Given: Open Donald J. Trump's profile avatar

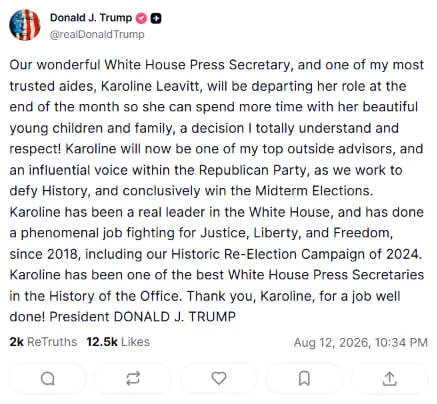Looking at the screenshot, I should (25, 25).
